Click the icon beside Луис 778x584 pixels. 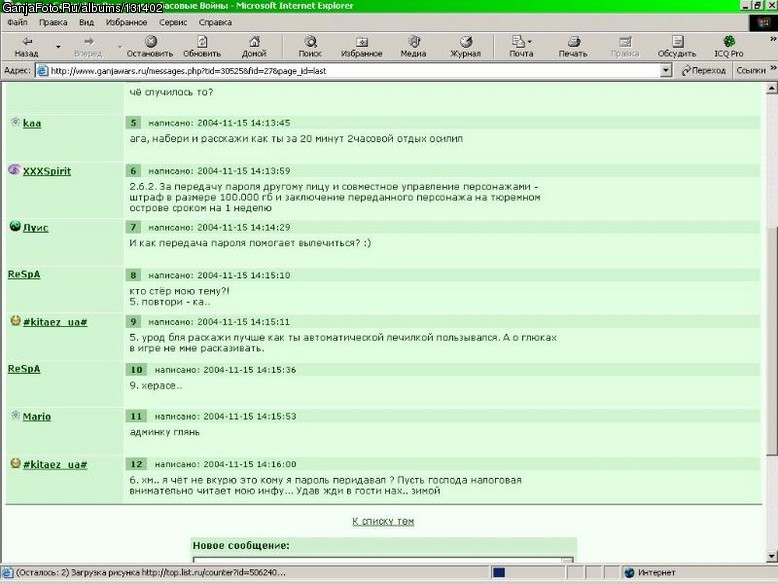tap(15, 226)
